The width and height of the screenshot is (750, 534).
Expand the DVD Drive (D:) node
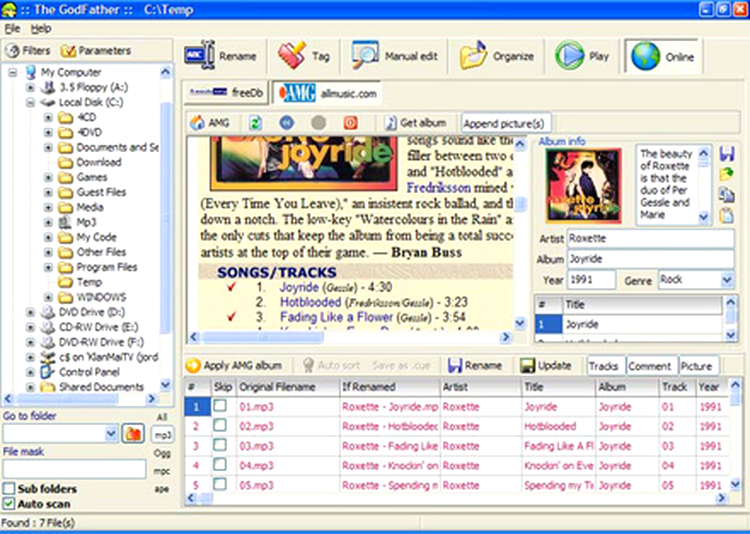31,312
